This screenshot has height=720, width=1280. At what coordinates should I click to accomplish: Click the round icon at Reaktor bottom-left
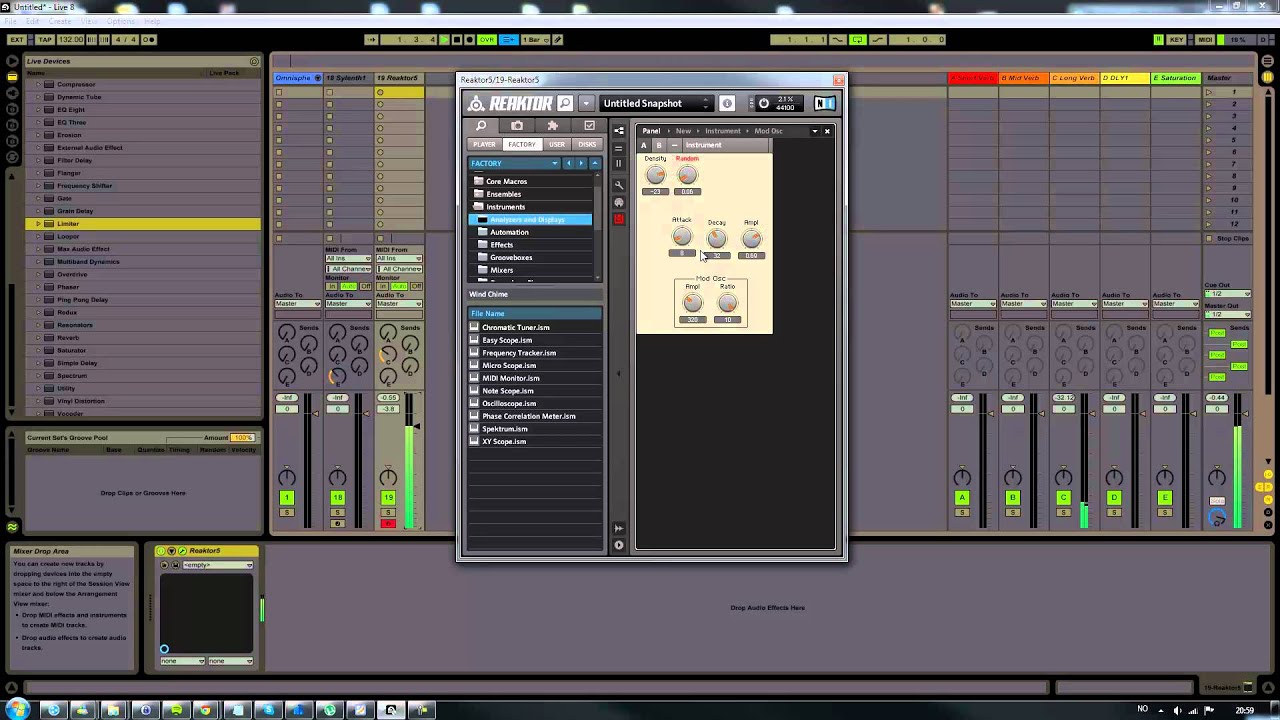619,545
